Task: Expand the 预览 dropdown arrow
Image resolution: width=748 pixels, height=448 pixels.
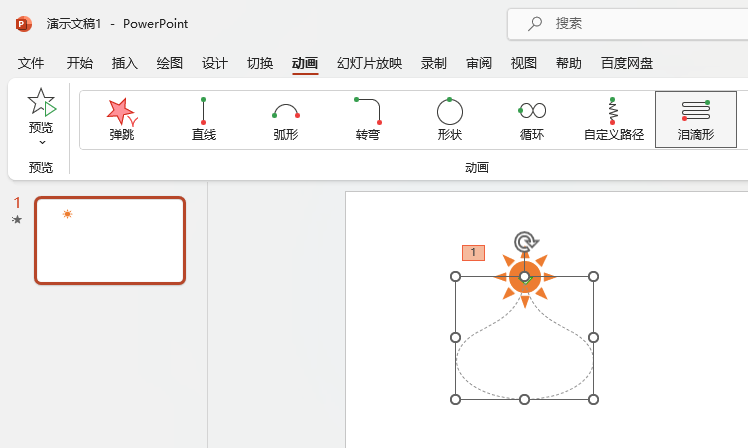Action: (42, 142)
